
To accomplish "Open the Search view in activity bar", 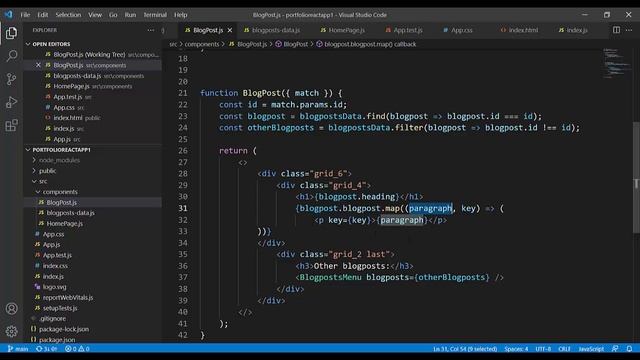I will 11,56.
